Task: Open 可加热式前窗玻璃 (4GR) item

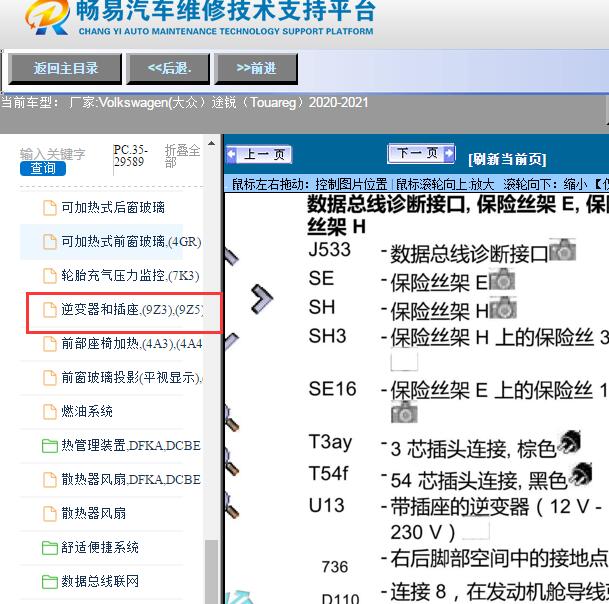Action: (x=131, y=242)
